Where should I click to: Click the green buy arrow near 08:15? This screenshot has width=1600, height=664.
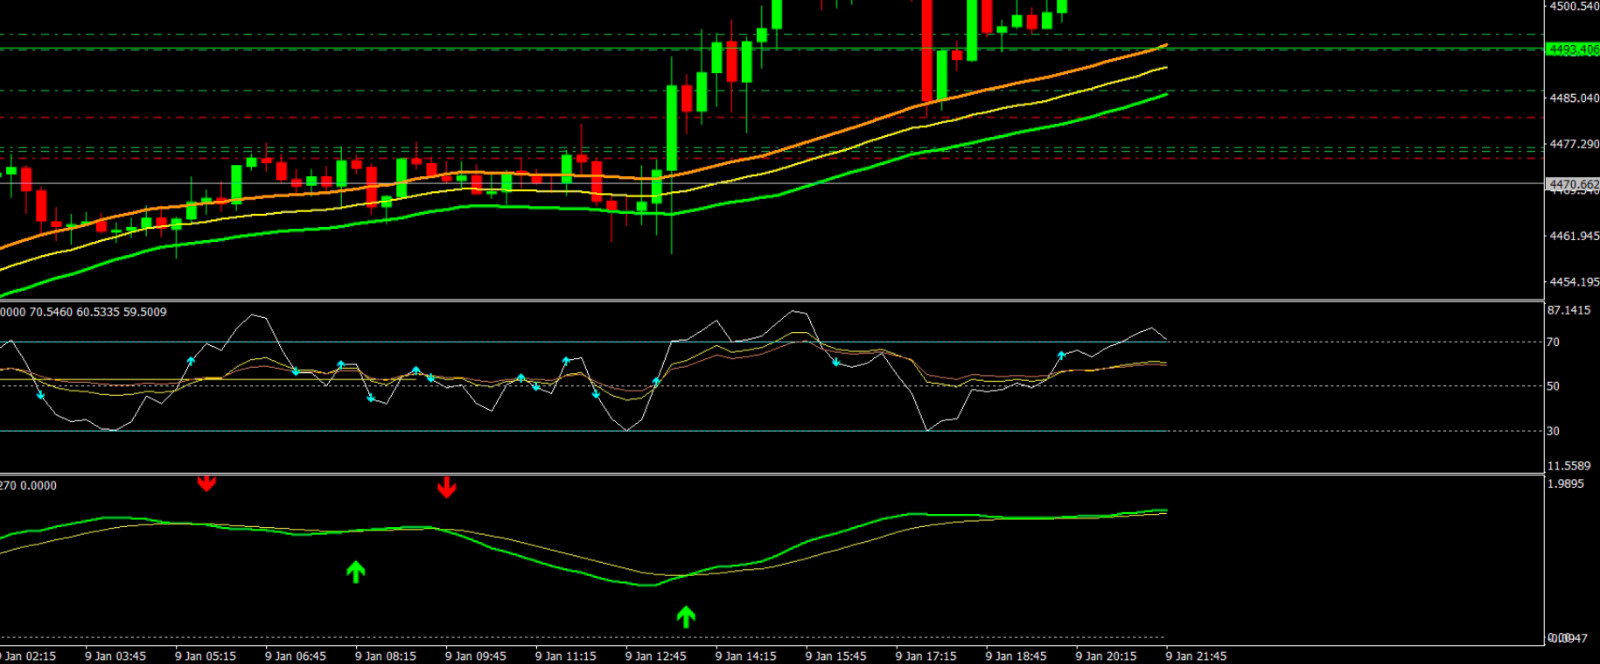click(355, 572)
